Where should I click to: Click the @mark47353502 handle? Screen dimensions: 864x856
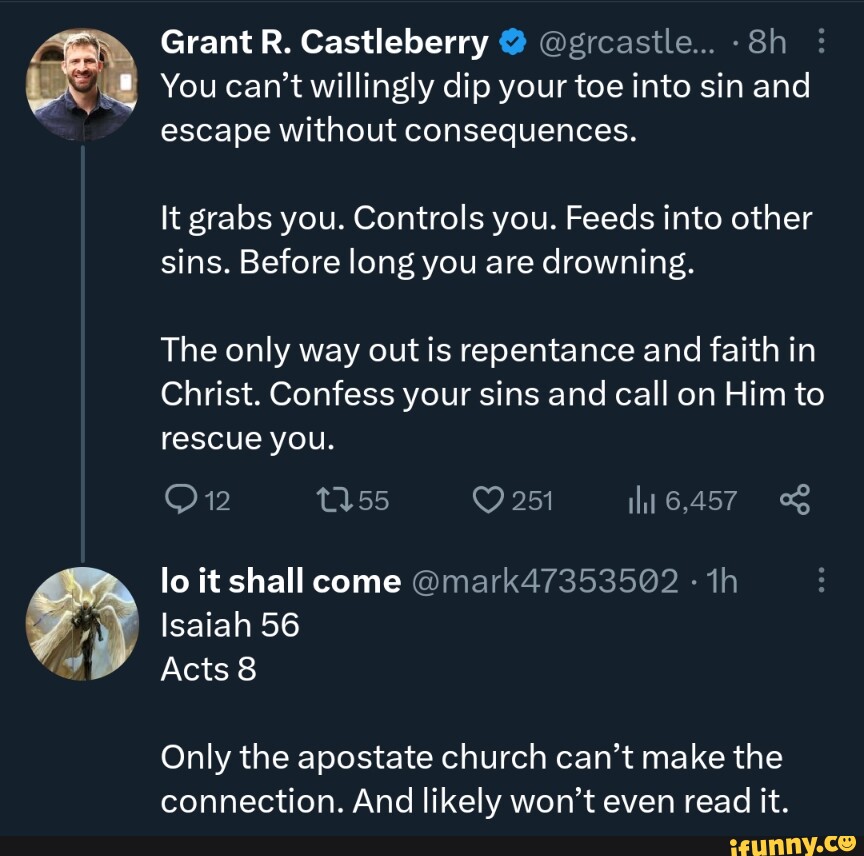[546, 581]
